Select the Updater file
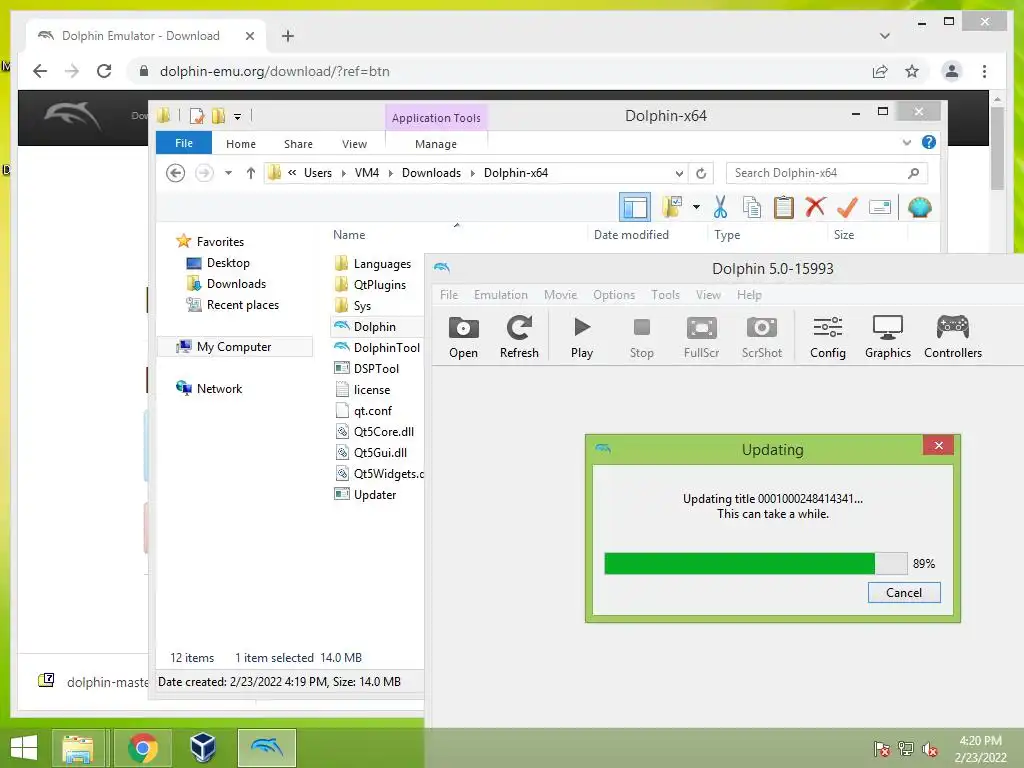The image size is (1024, 768). point(375,494)
